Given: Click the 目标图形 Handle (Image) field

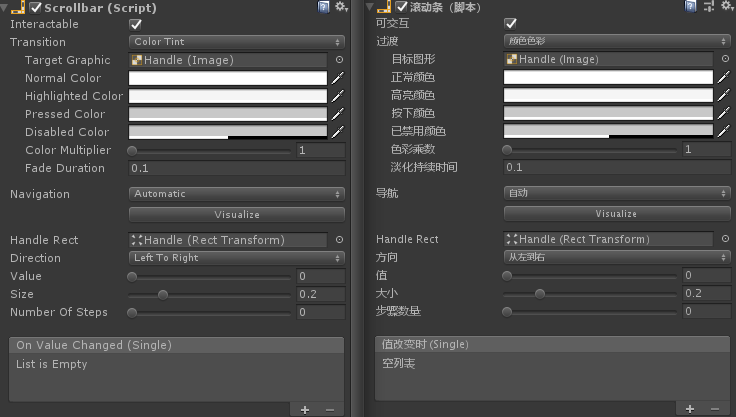Looking at the screenshot, I should 608,59.
